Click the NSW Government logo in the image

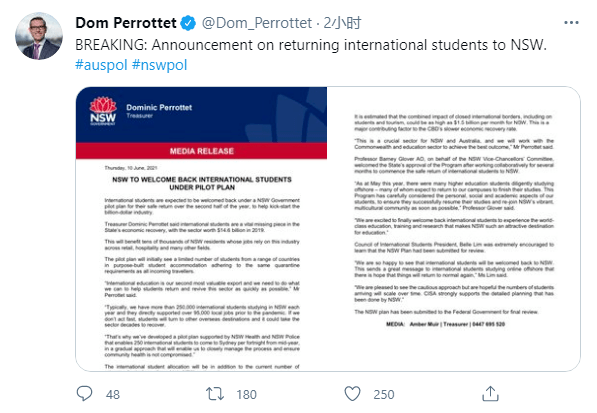(103, 111)
